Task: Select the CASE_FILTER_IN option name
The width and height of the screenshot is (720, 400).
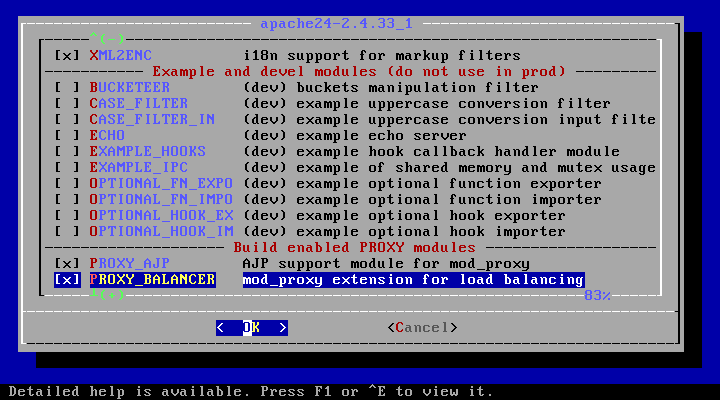Action: (x=152, y=119)
